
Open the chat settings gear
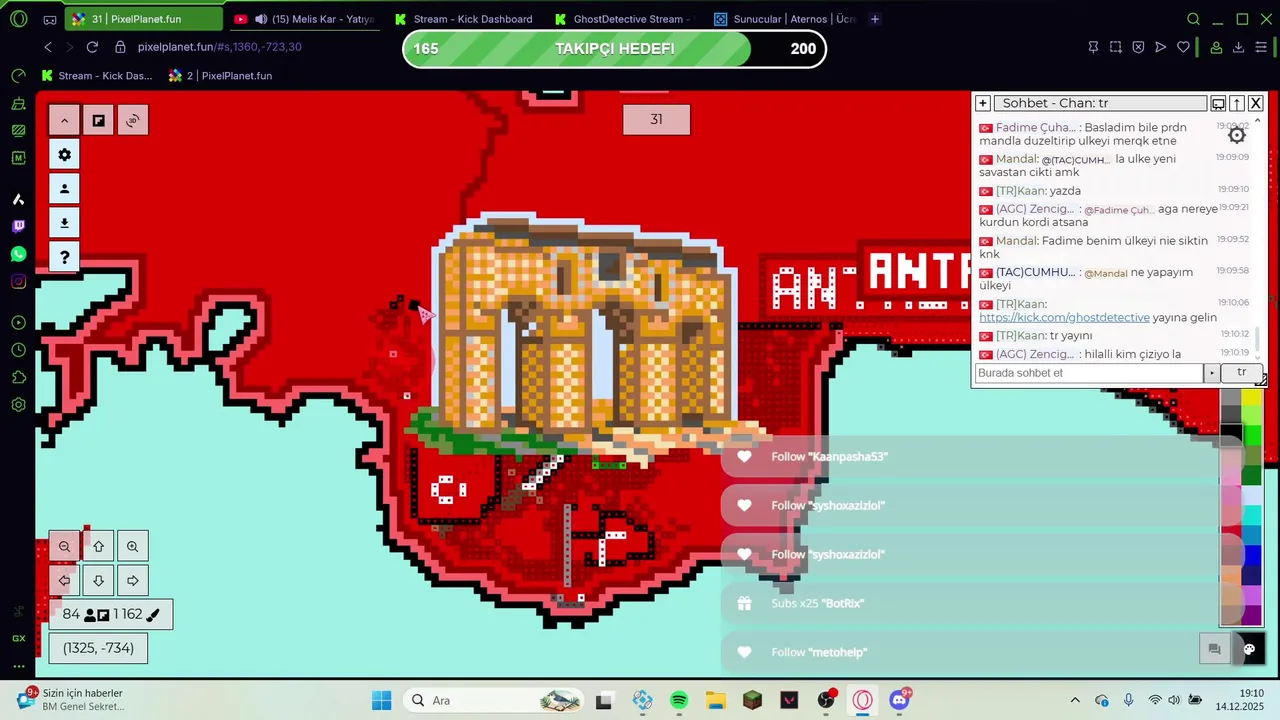(x=1237, y=135)
